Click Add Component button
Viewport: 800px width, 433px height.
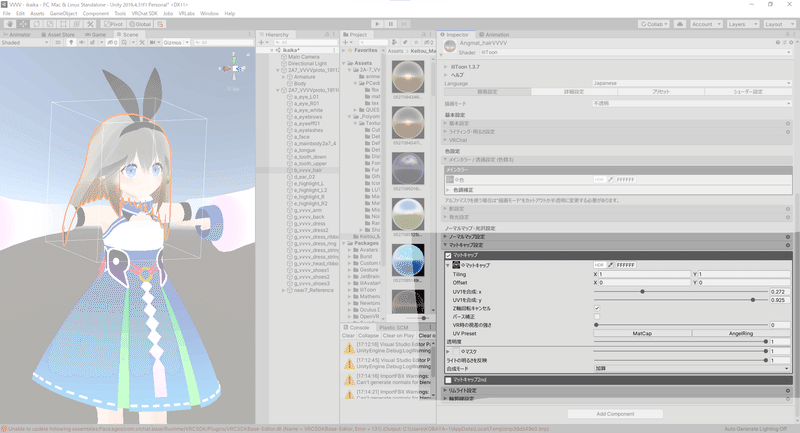pyautogui.click(x=615, y=414)
